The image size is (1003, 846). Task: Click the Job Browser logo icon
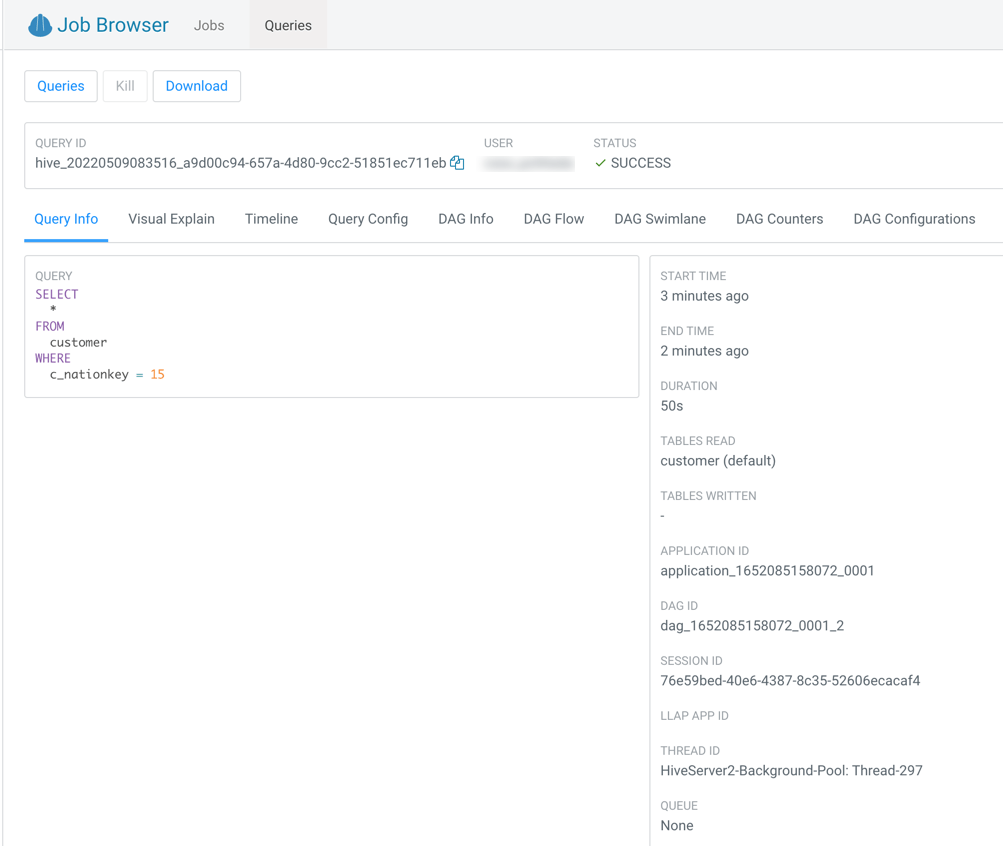(x=37, y=25)
